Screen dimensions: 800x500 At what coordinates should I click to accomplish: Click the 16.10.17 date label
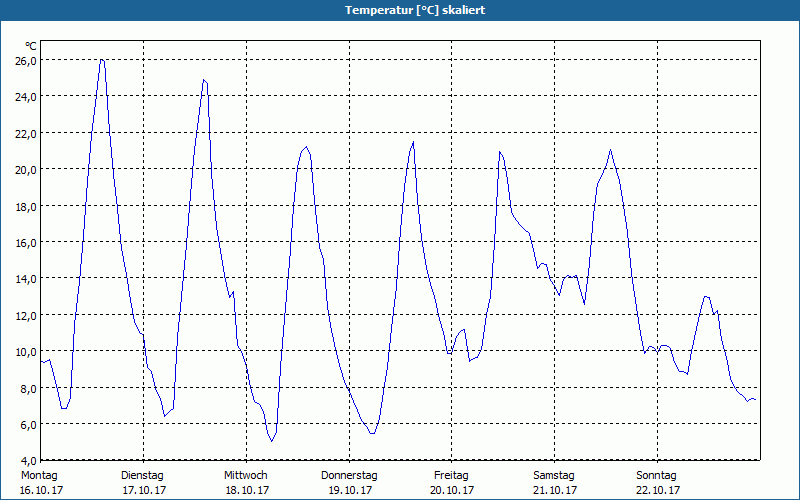[41, 490]
